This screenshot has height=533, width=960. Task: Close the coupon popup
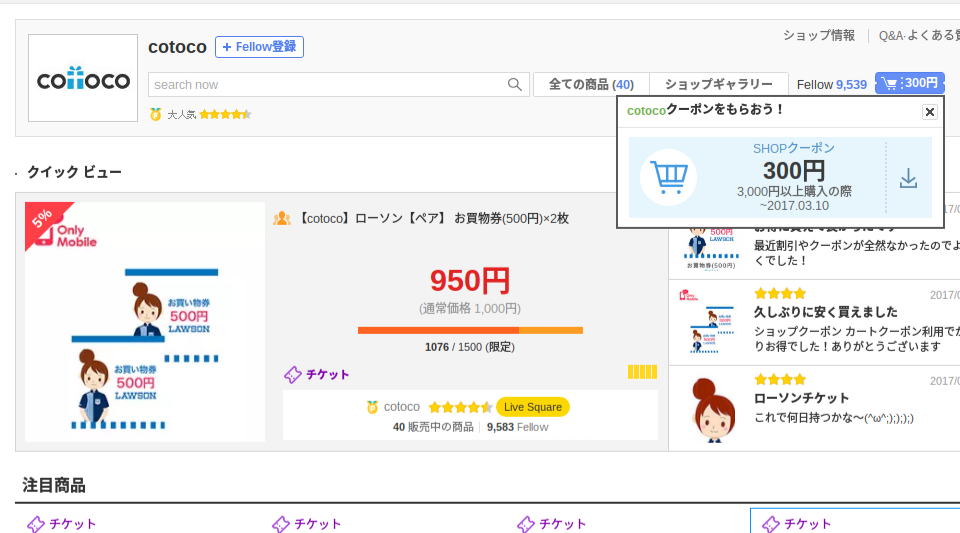pos(929,112)
